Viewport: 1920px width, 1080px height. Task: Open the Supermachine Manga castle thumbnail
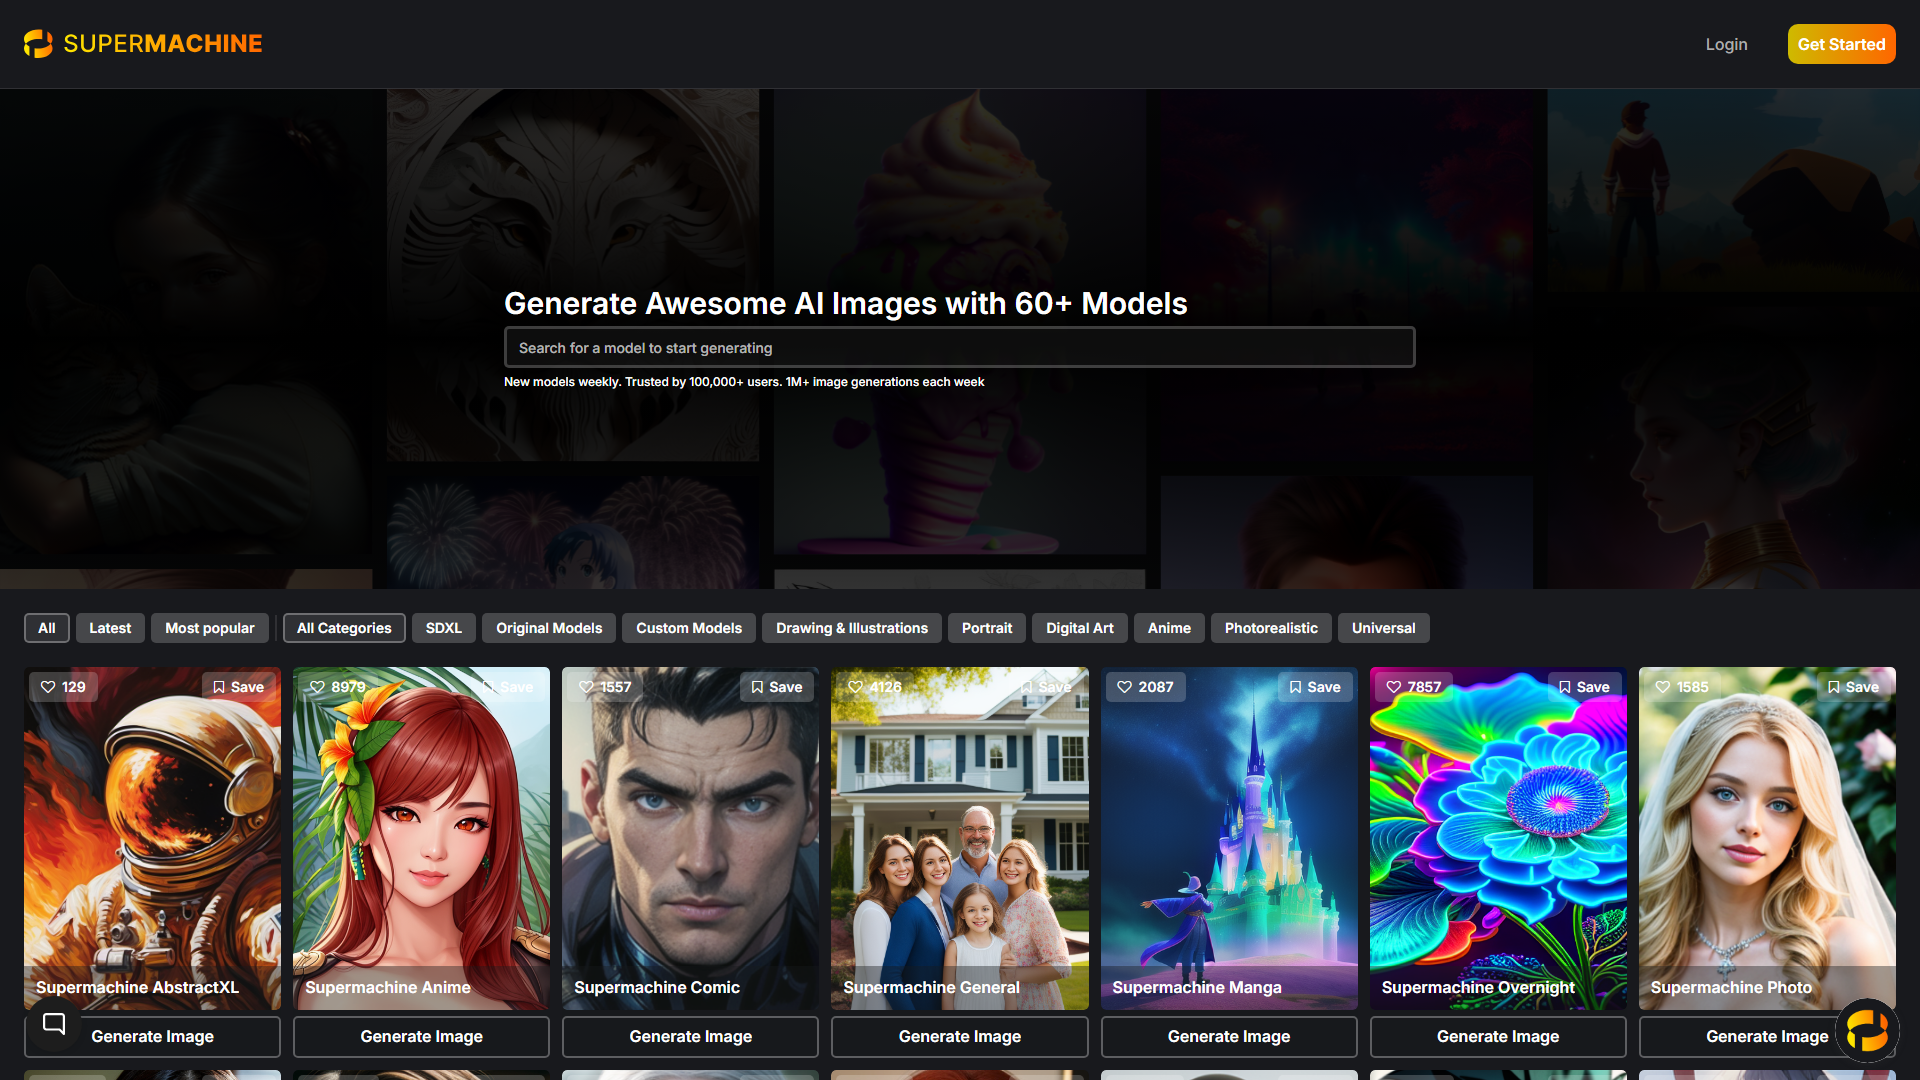[x=1229, y=838]
